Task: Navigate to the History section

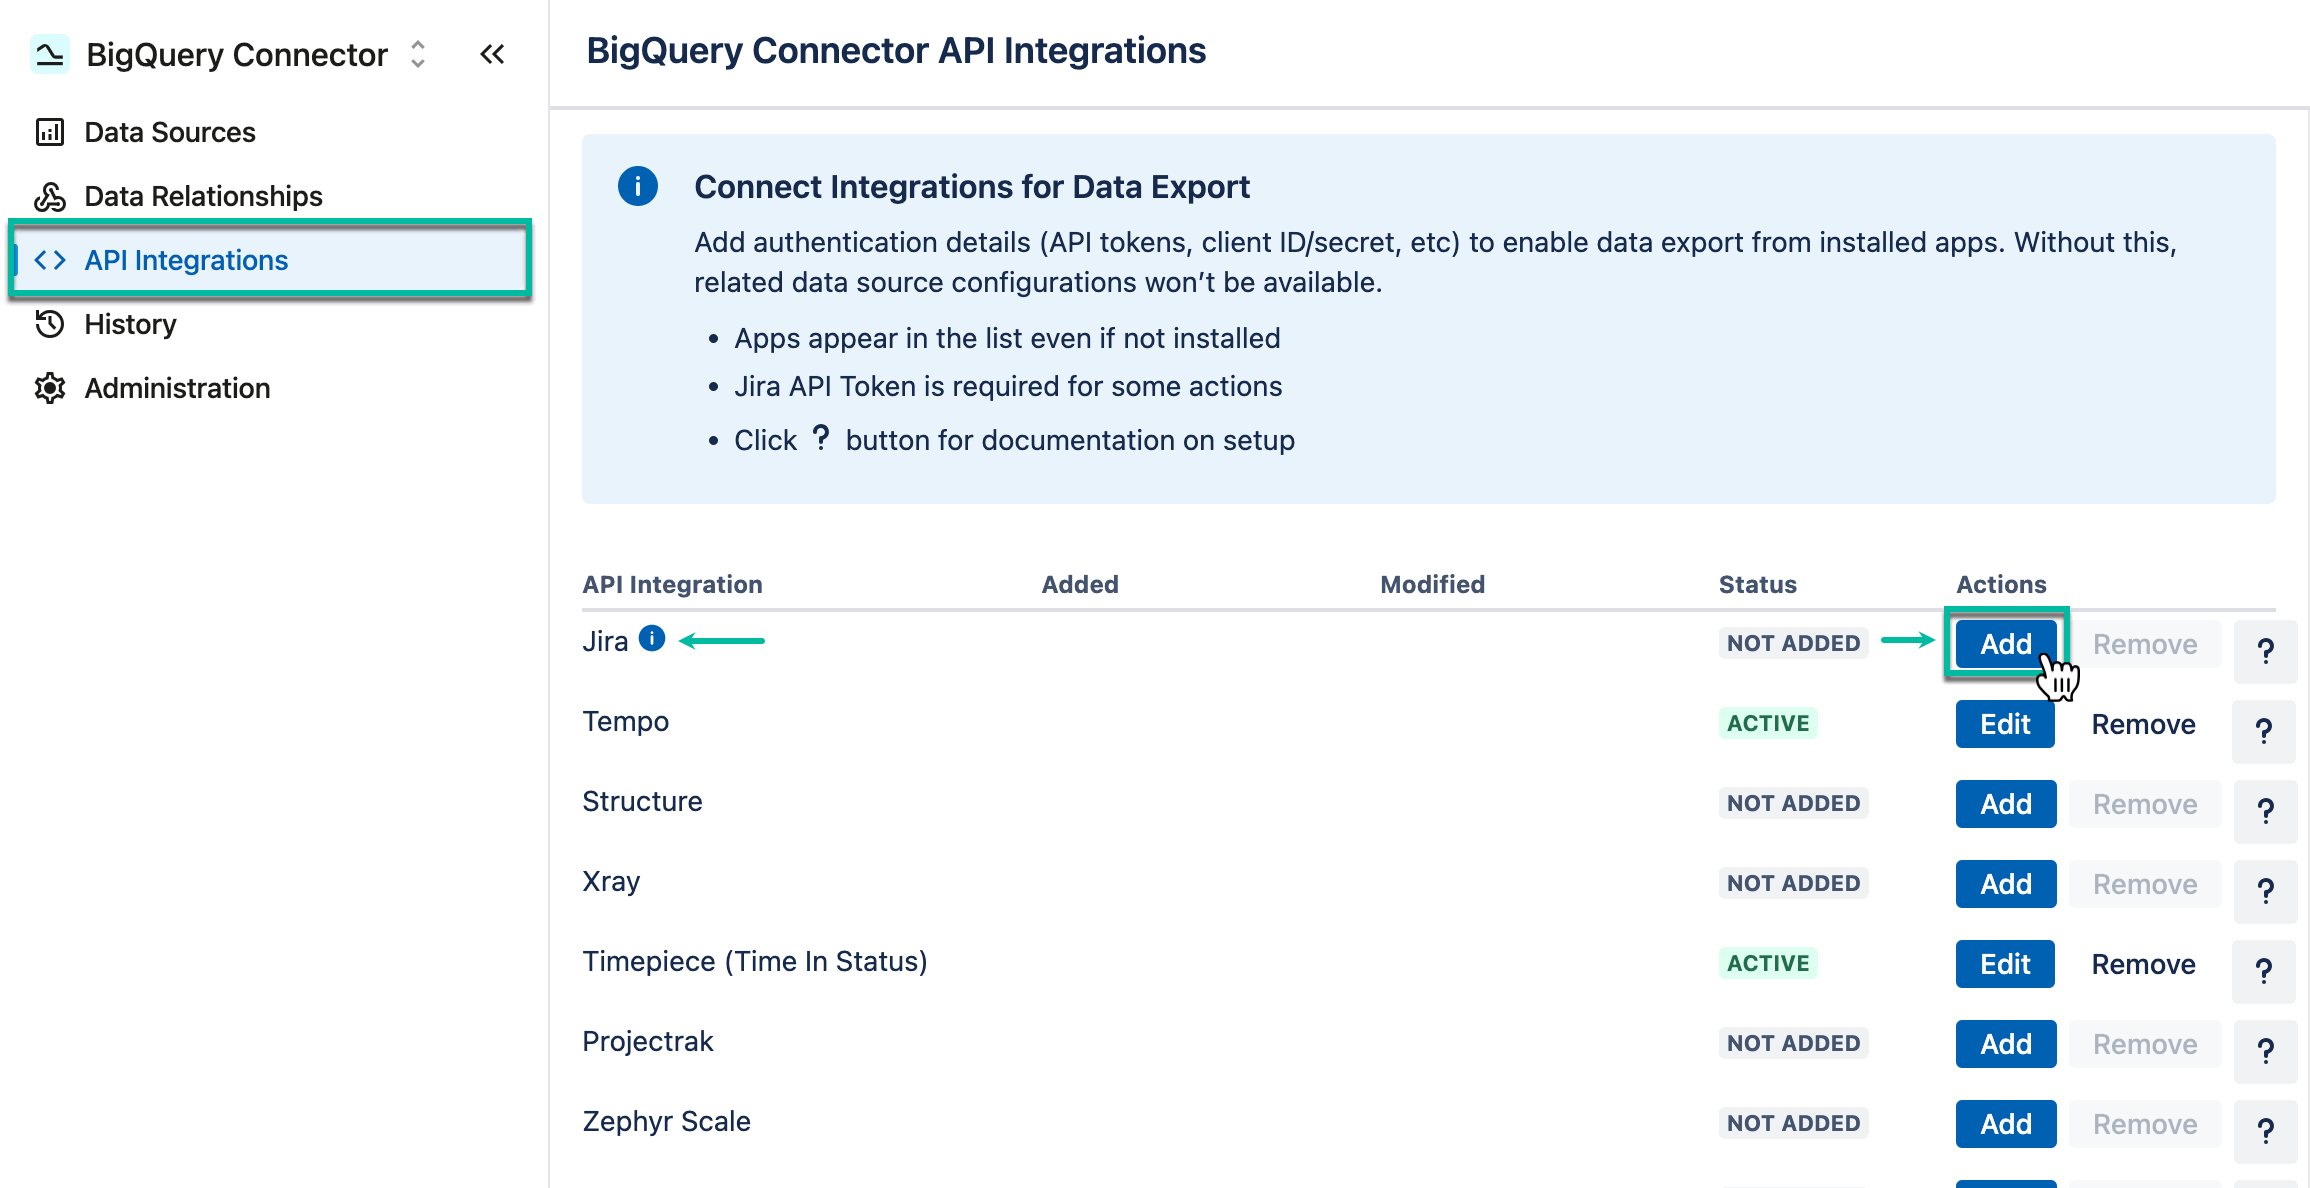Action: pyautogui.click(x=132, y=323)
